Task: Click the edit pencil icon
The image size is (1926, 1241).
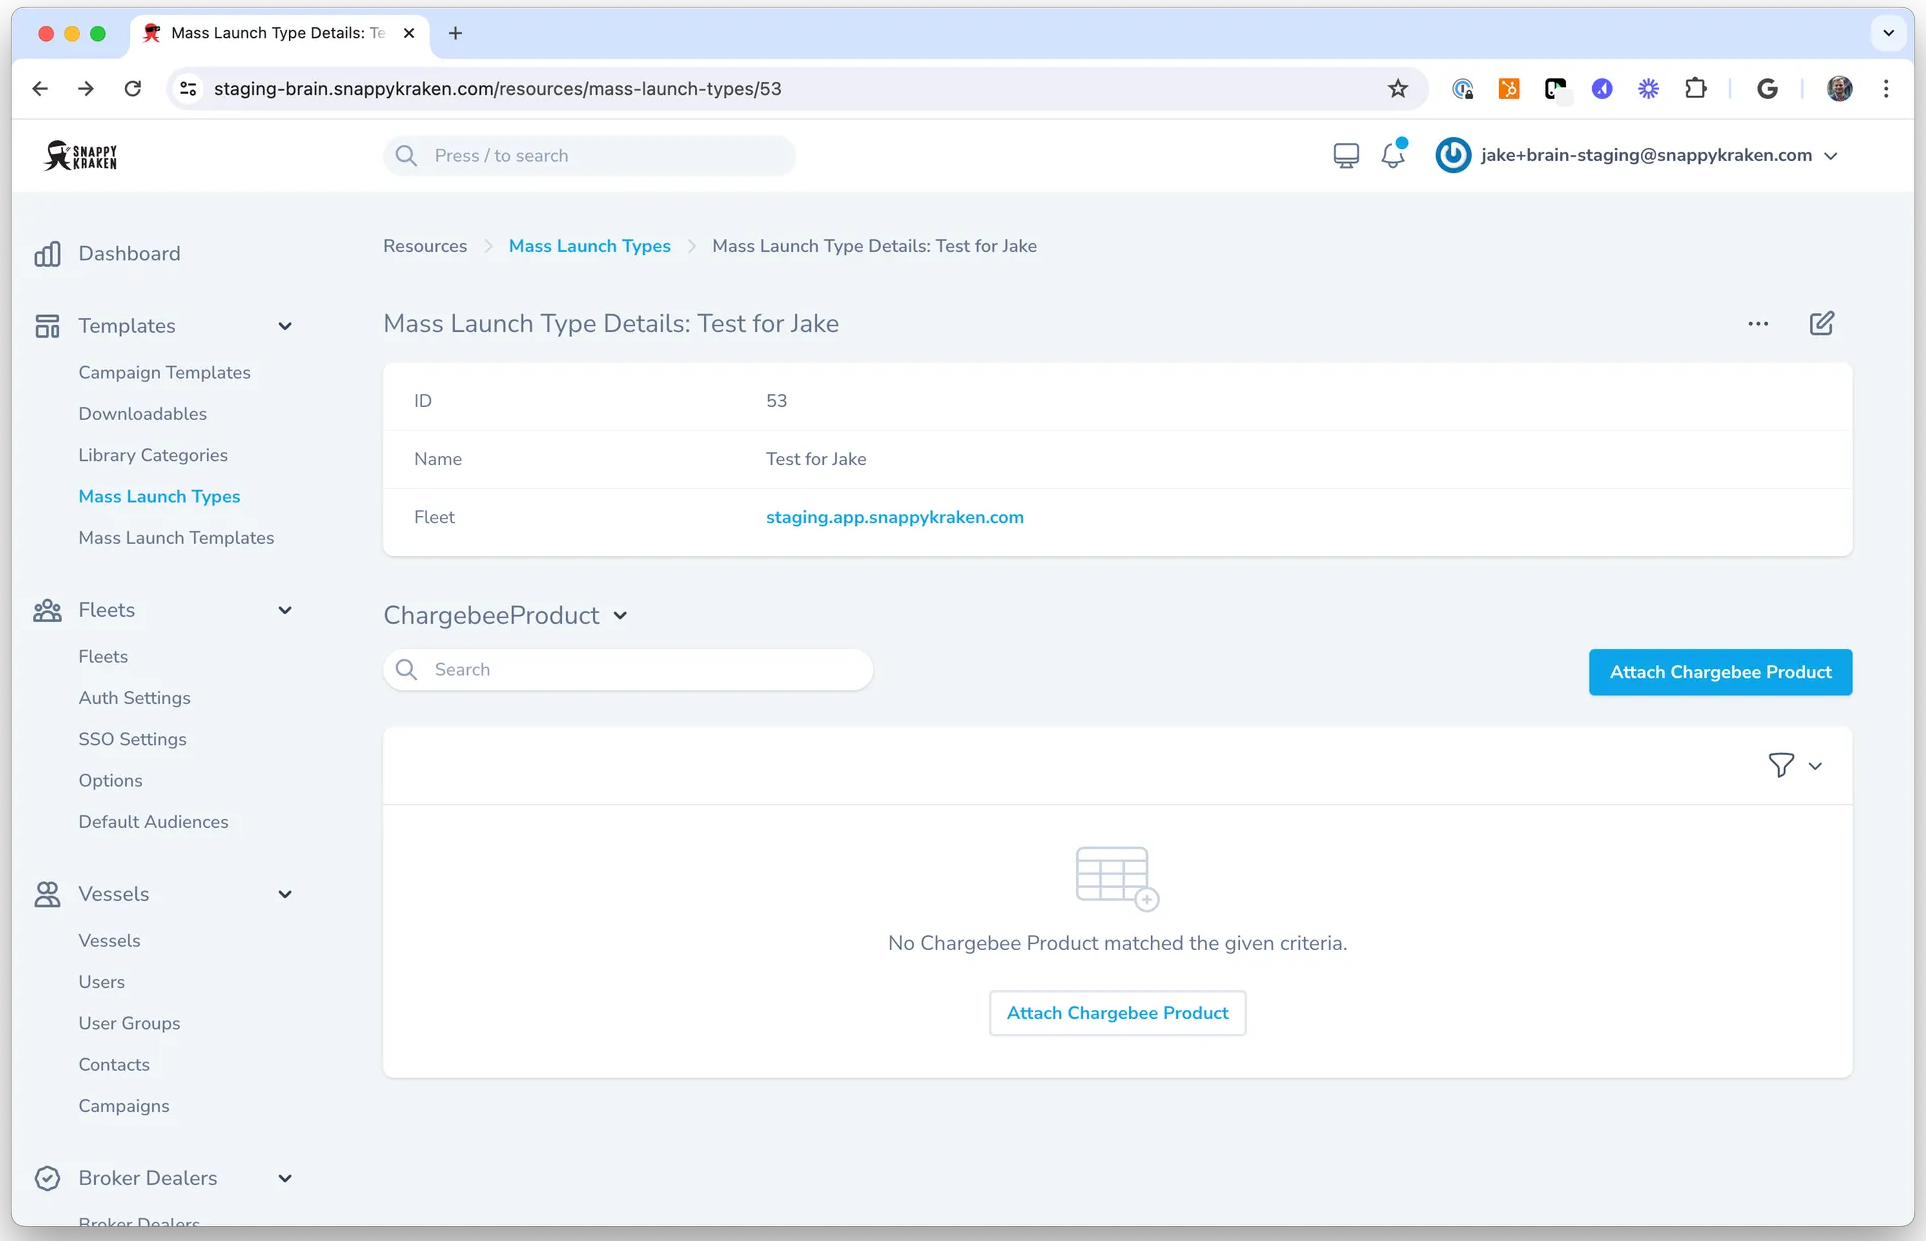Action: [1821, 323]
